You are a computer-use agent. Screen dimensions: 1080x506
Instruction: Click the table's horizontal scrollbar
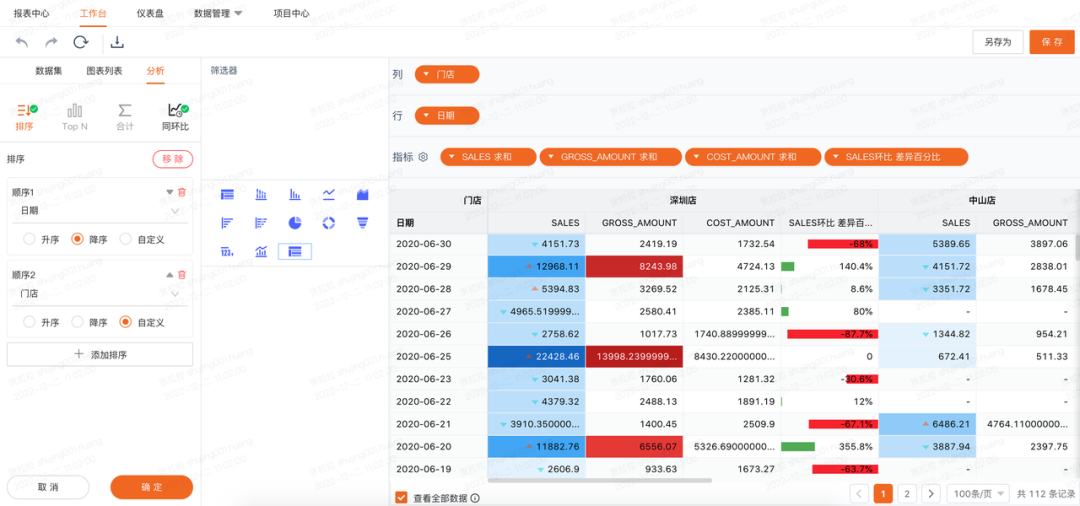[x=600, y=480]
